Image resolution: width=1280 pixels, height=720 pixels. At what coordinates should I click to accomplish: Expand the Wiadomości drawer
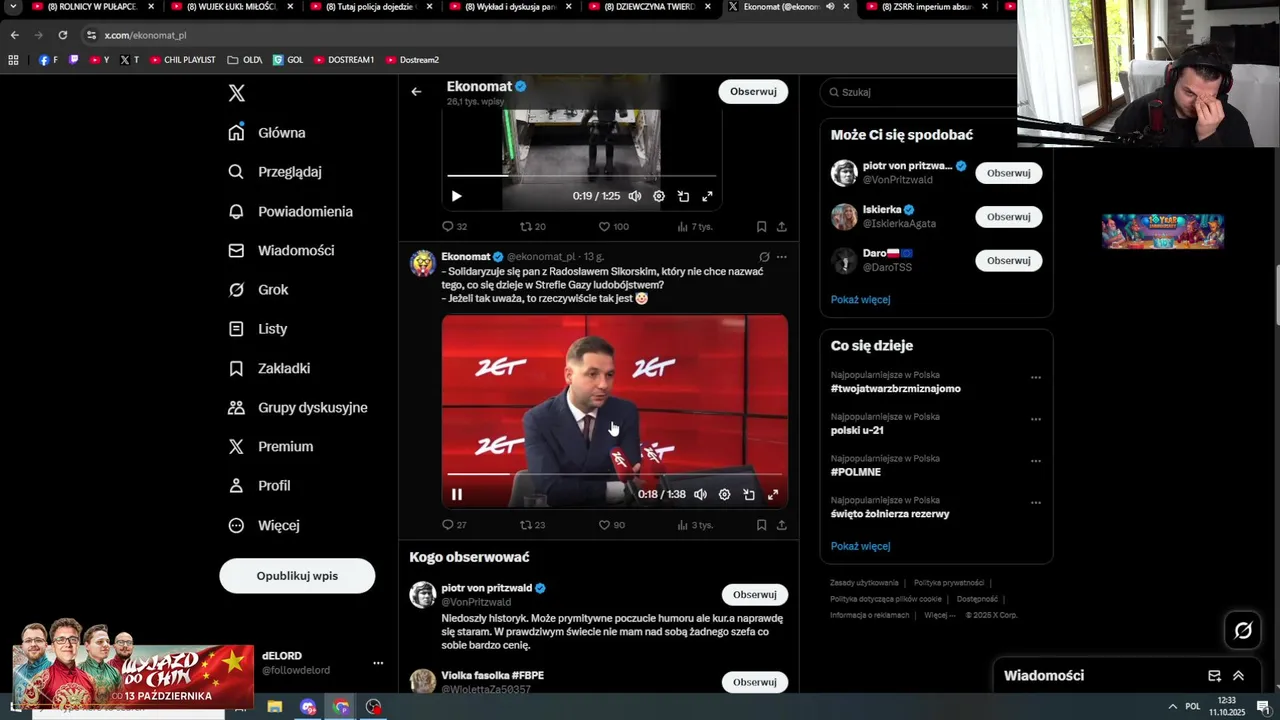click(x=1238, y=676)
